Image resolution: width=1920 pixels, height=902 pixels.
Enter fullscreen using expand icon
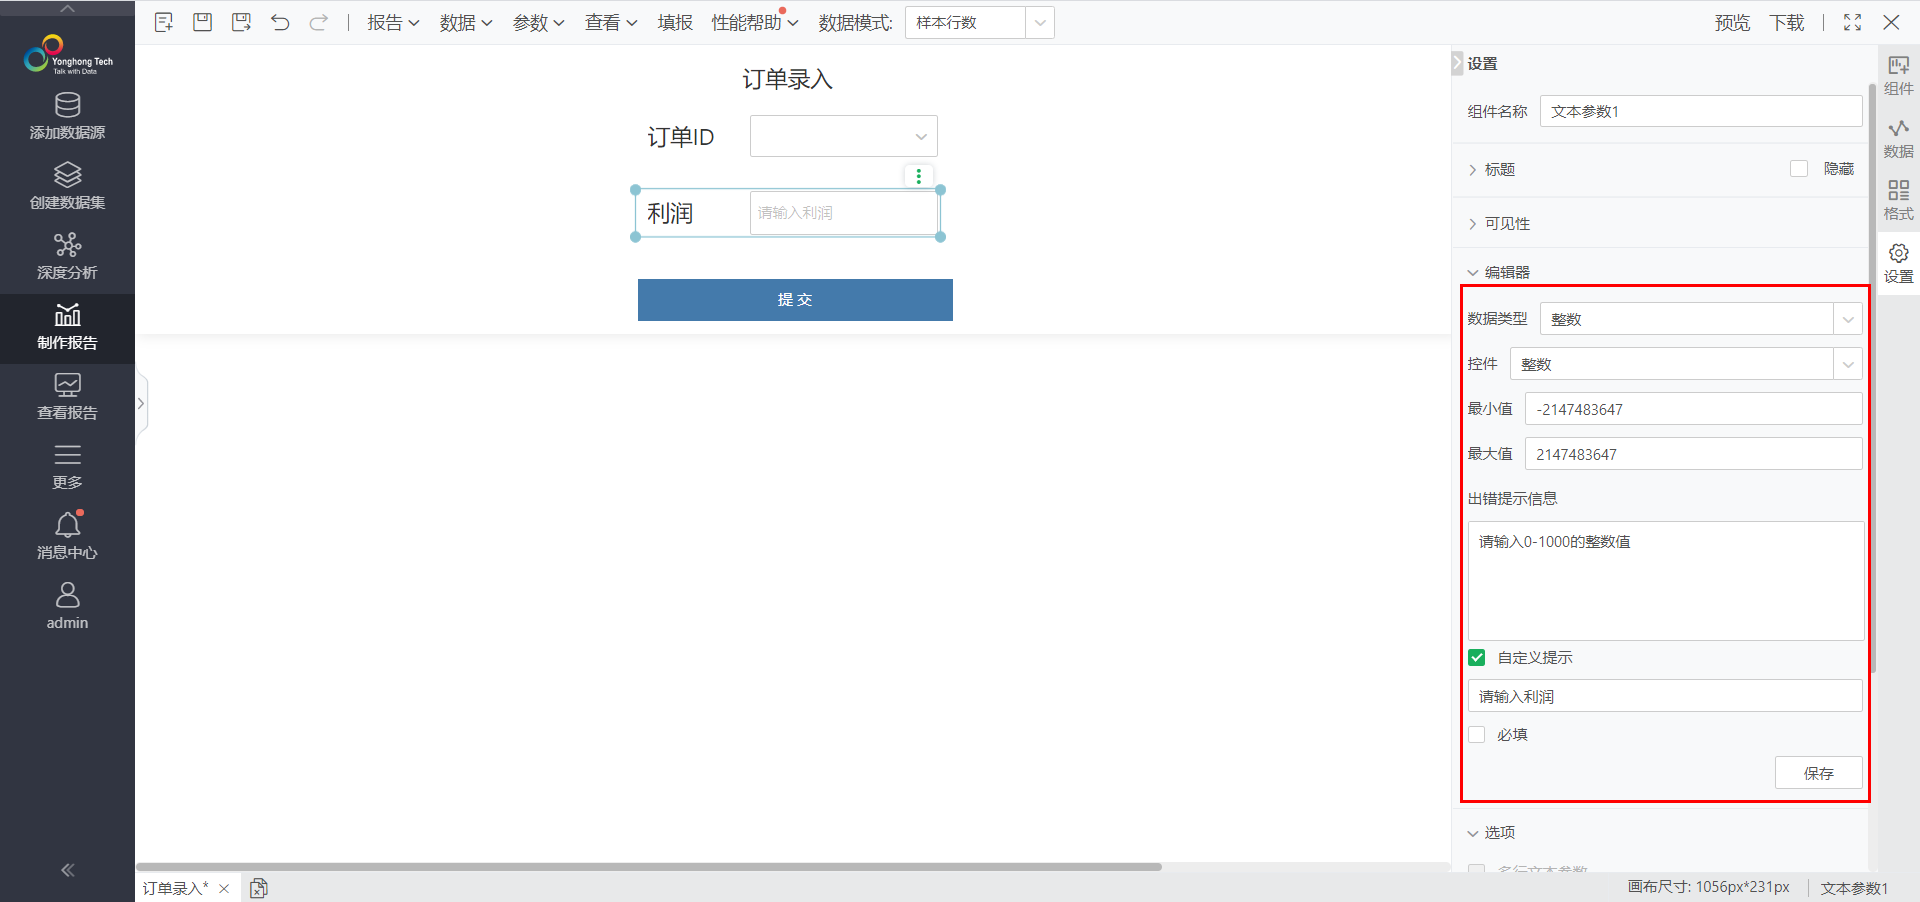click(x=1852, y=22)
